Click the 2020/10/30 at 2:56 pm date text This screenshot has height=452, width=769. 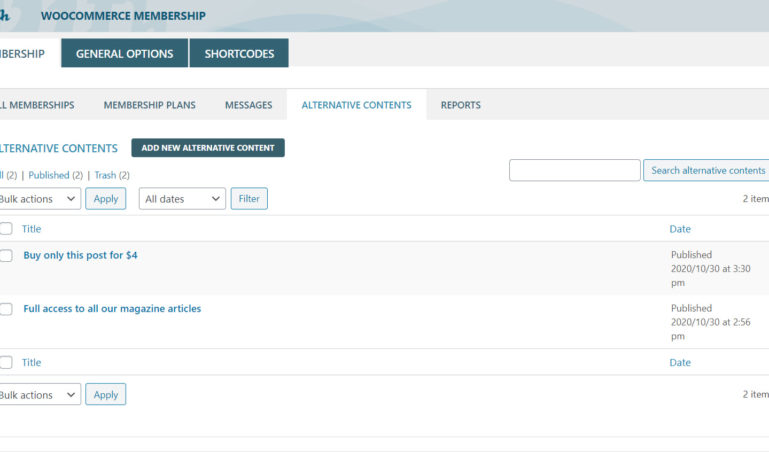pos(711,329)
